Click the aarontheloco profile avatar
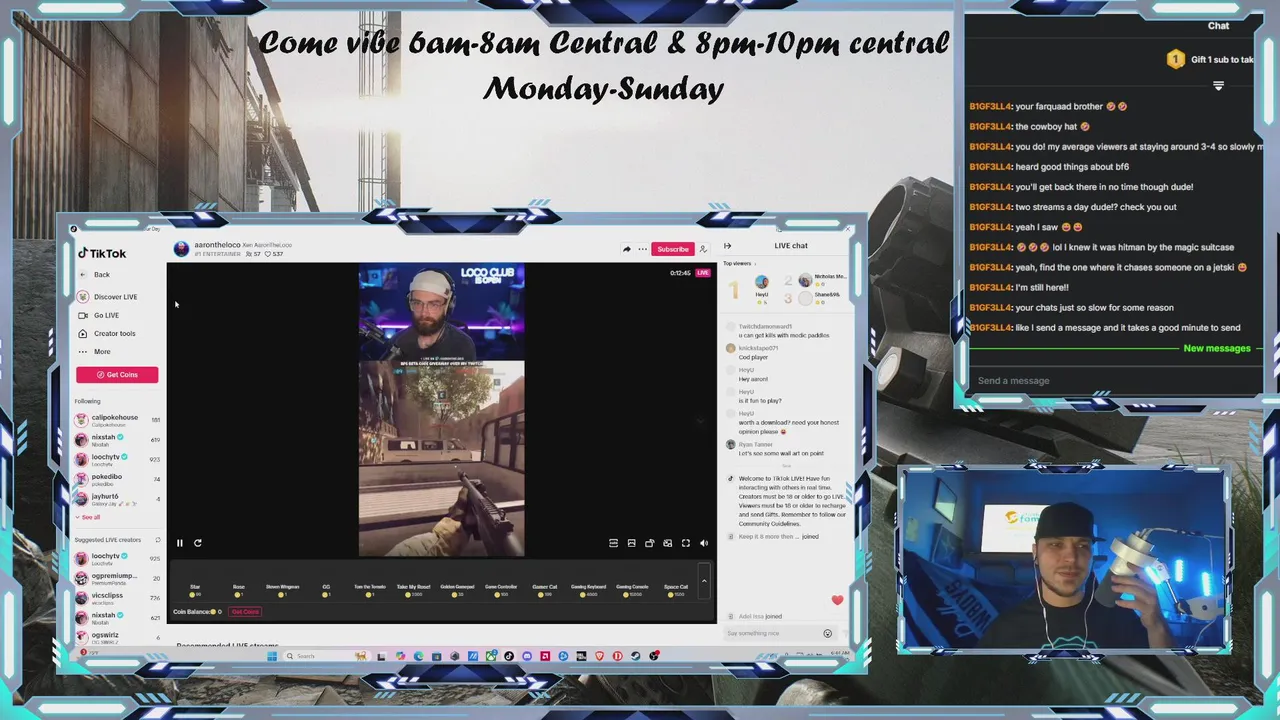The image size is (1280, 720). (181, 249)
